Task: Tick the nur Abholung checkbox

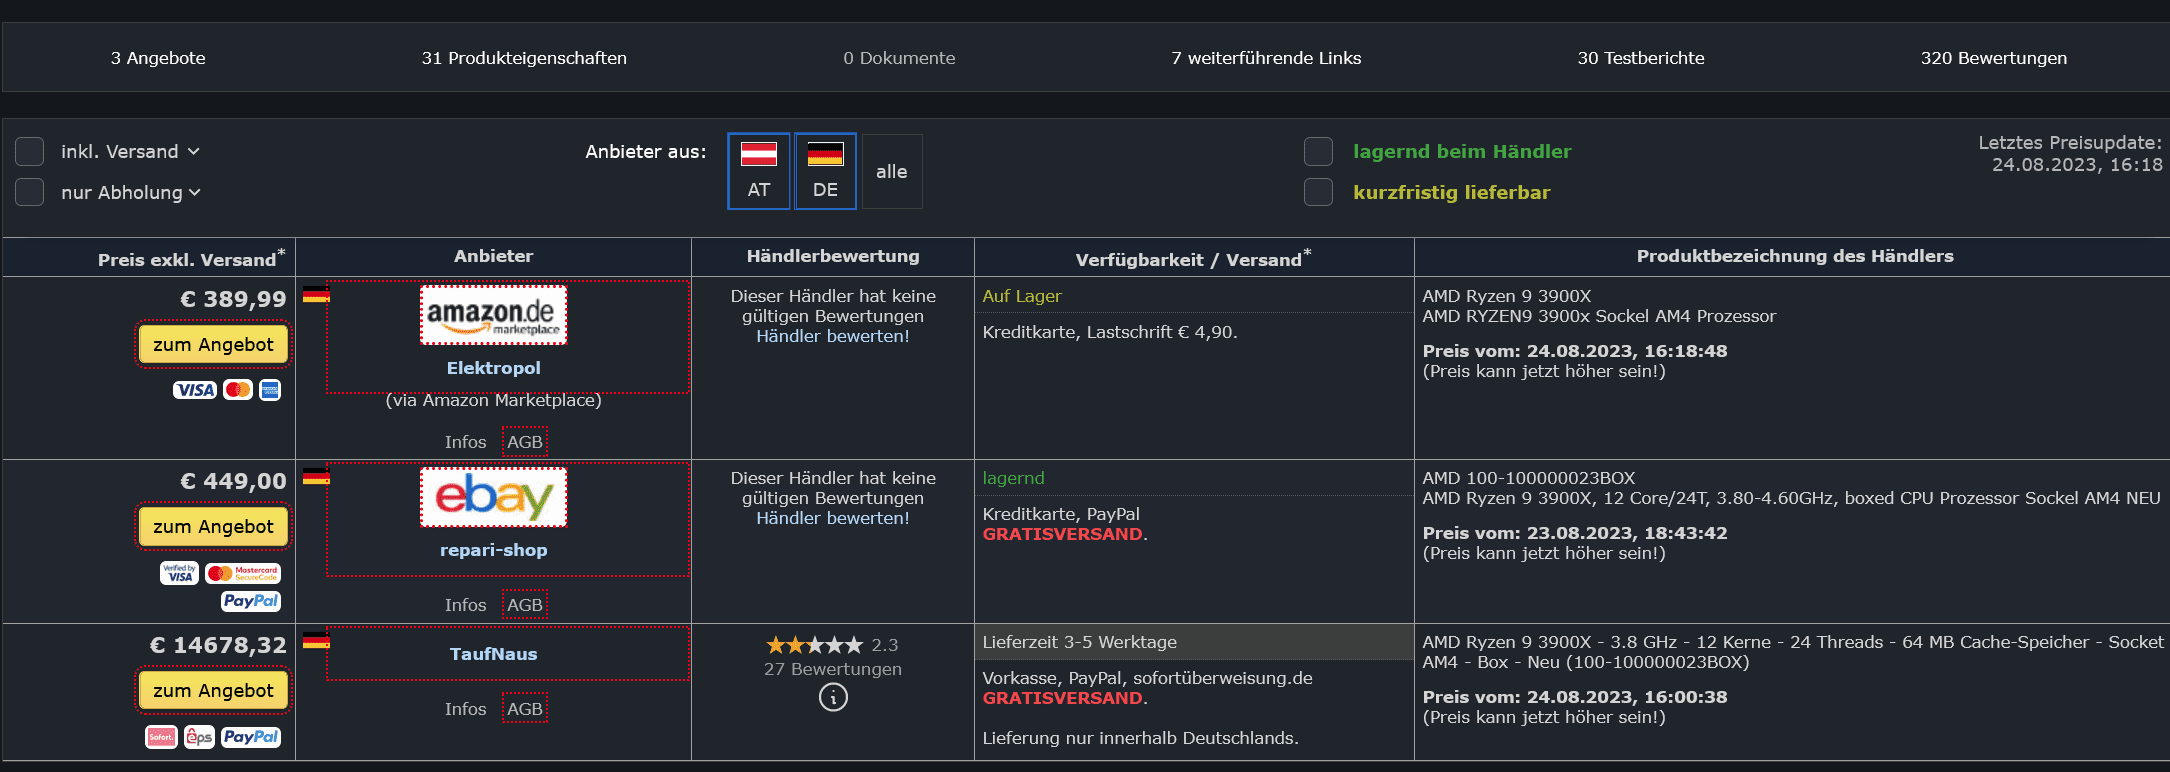Action: [x=30, y=192]
